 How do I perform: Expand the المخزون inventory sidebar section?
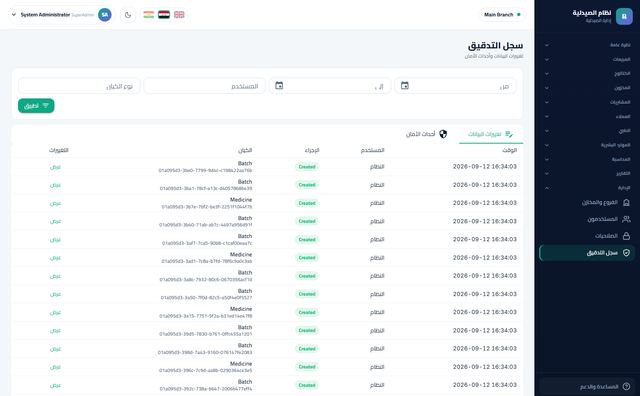click(x=587, y=88)
